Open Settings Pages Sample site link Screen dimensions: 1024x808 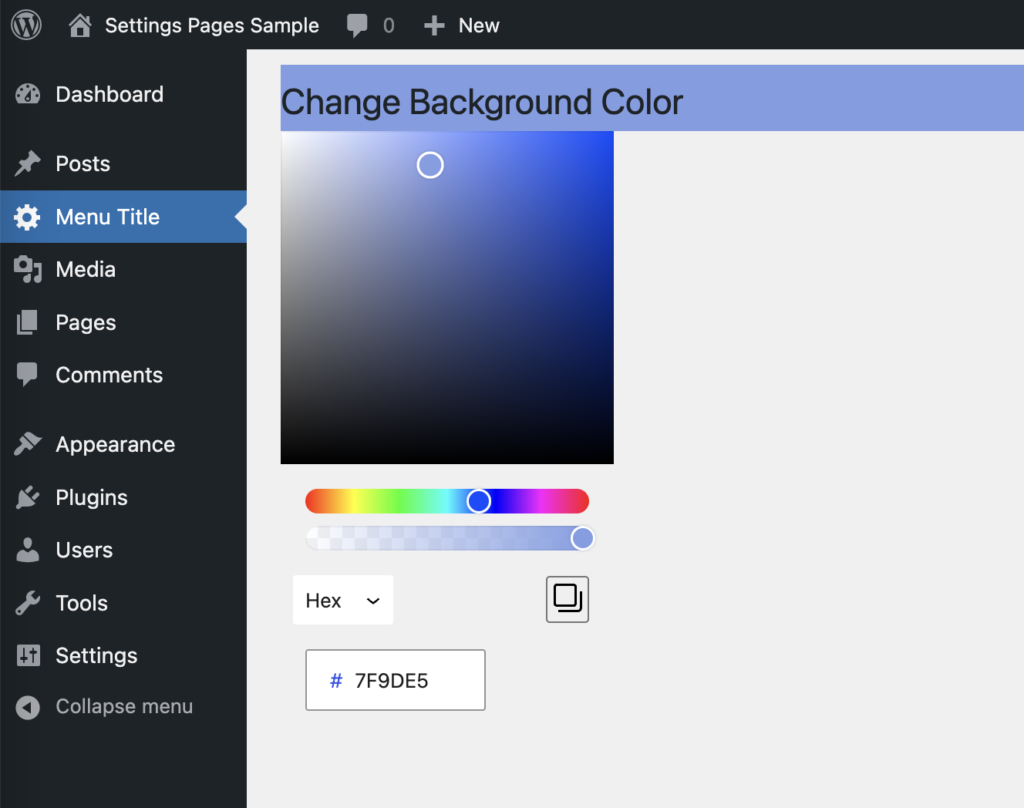[x=212, y=25]
